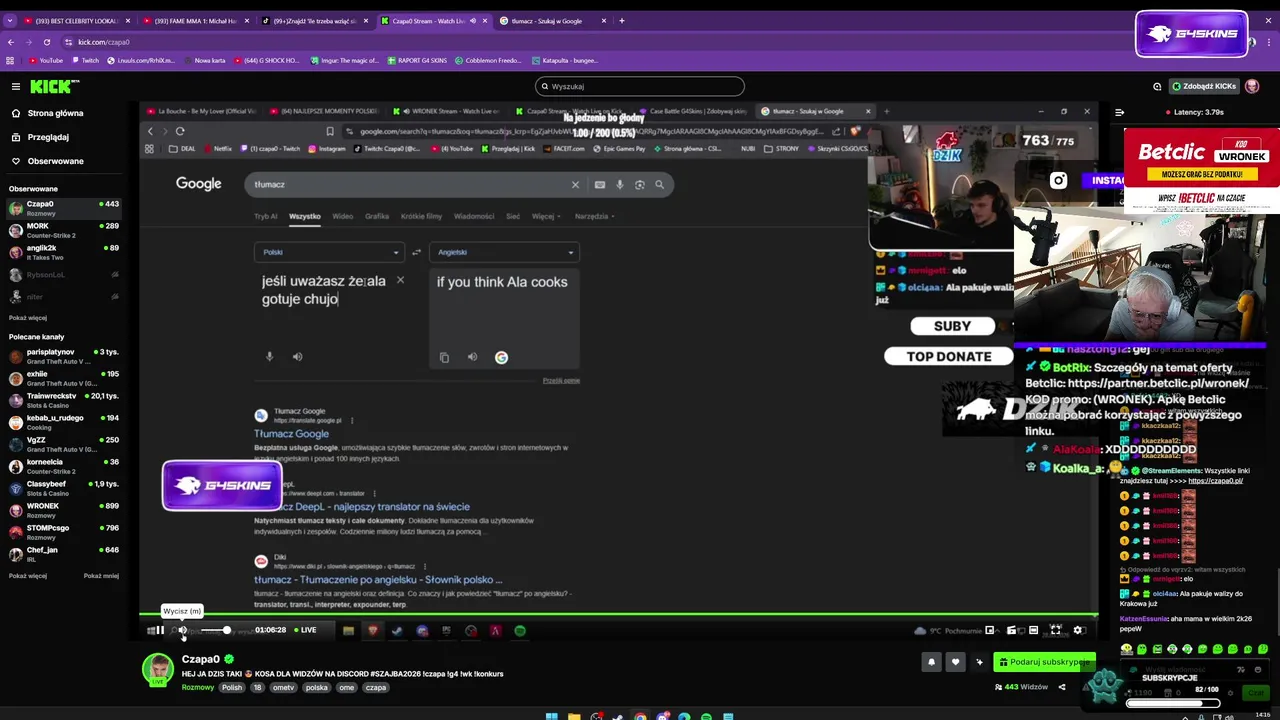Open Chef_jan channel in sidebar
The image size is (1280, 720).
(x=64, y=554)
